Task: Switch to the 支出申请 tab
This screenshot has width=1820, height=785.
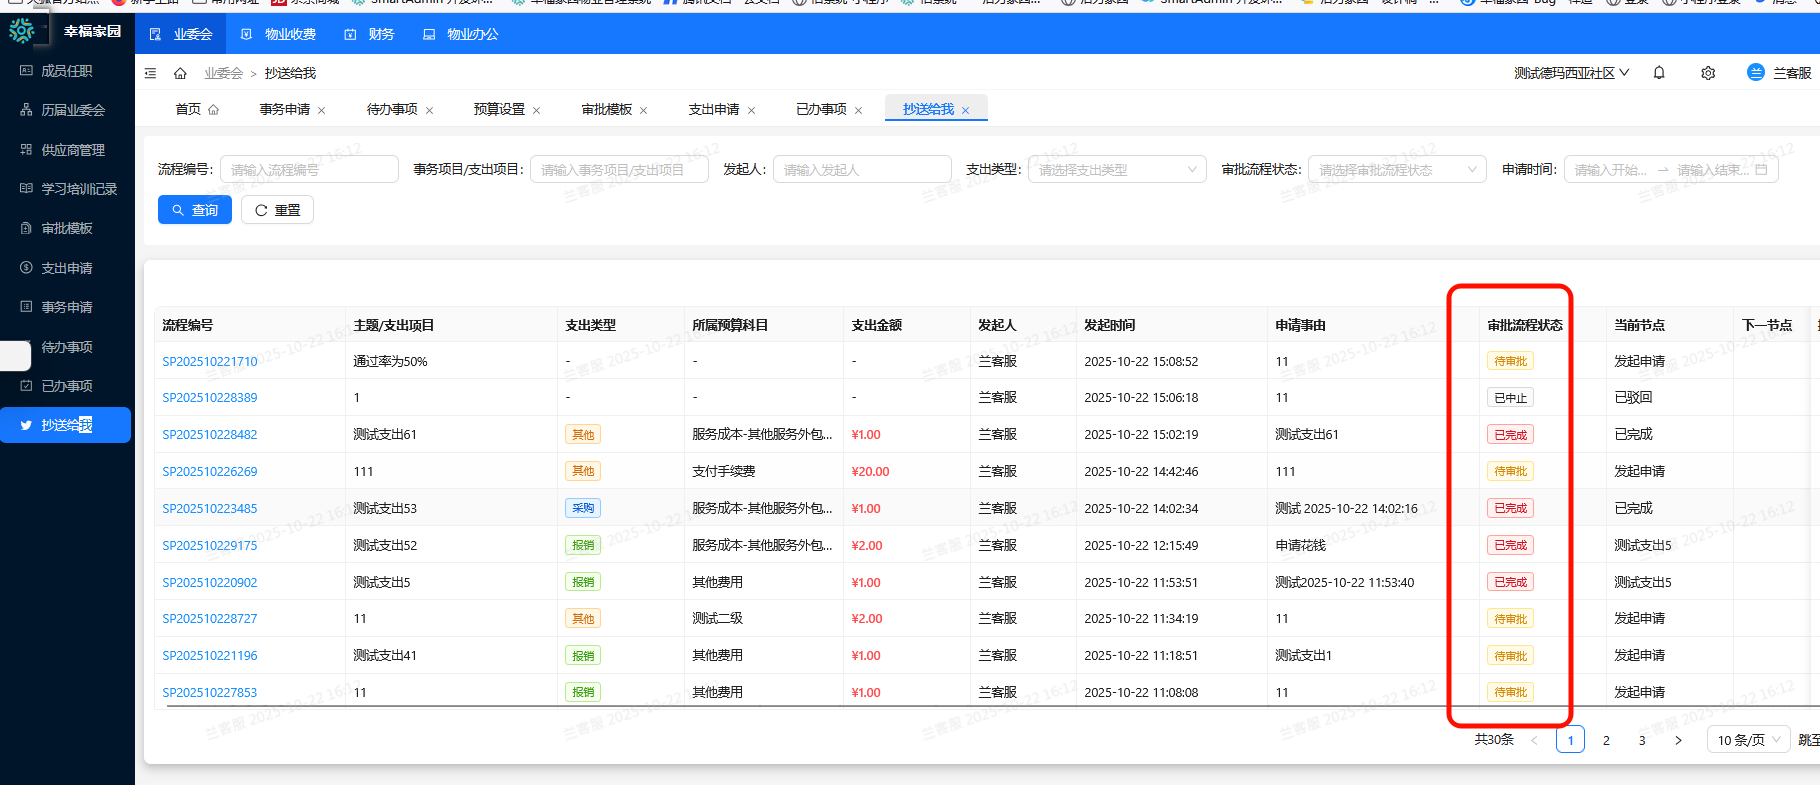Action: [713, 109]
